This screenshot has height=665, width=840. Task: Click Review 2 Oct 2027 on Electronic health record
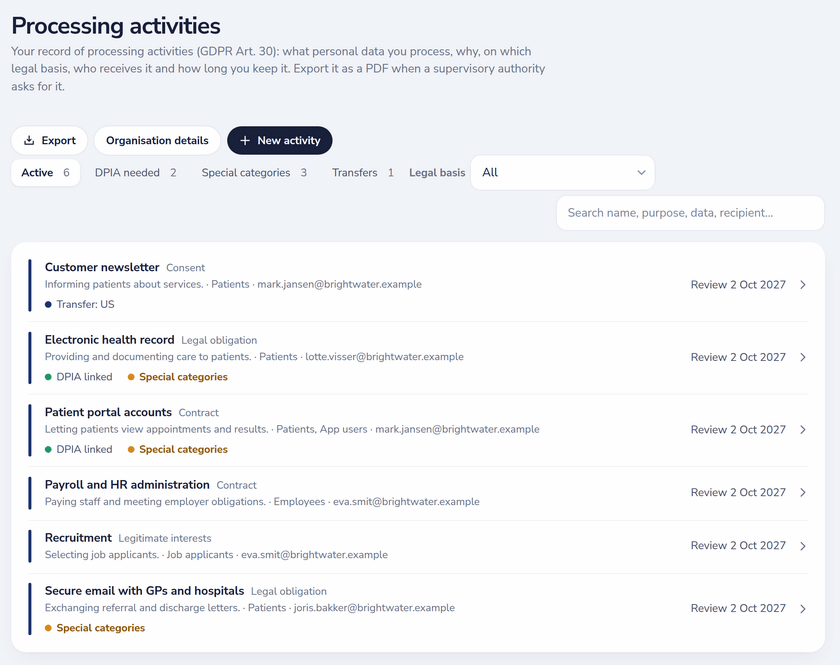point(738,357)
